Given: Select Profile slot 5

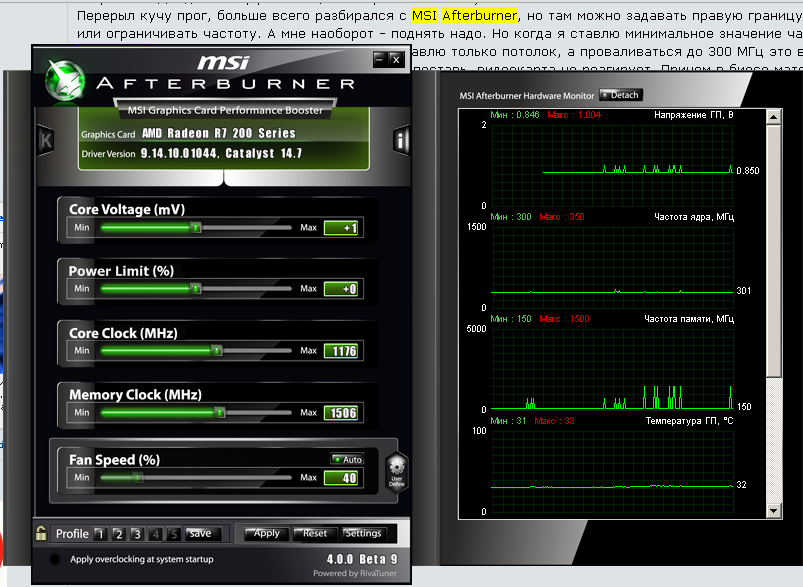Looking at the screenshot, I should 174,534.
